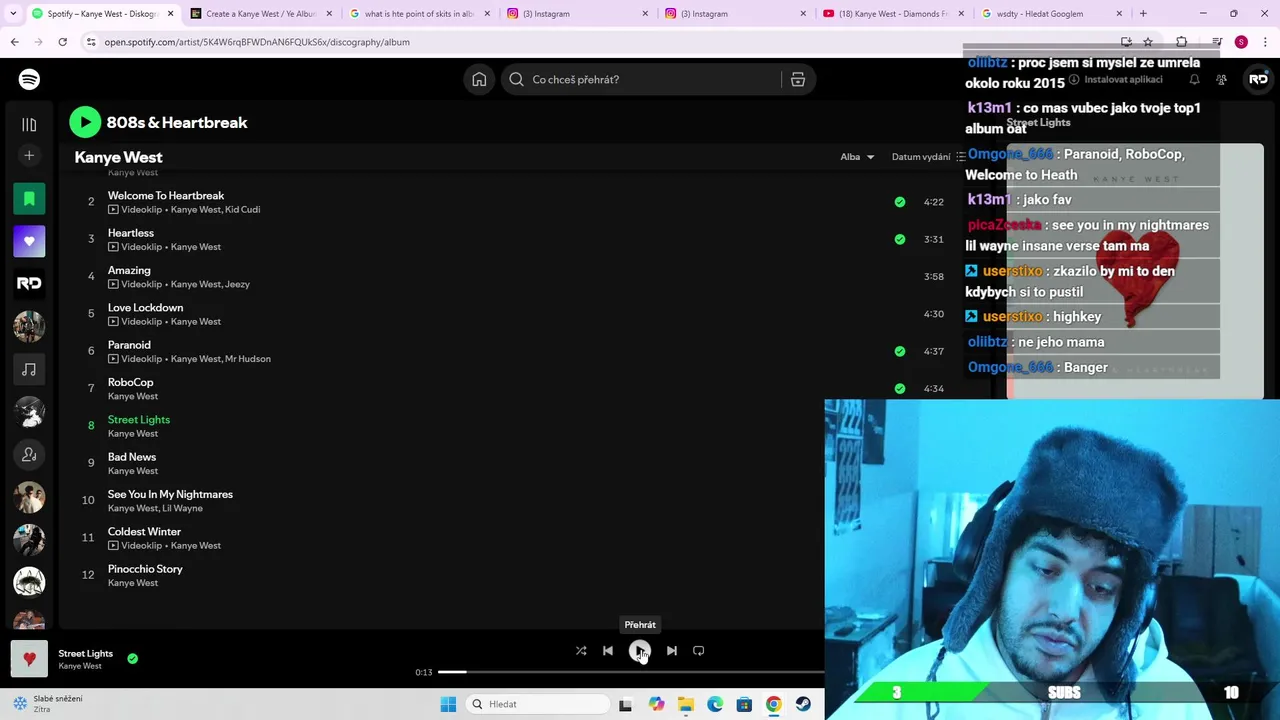Skip to the next track

672,650
